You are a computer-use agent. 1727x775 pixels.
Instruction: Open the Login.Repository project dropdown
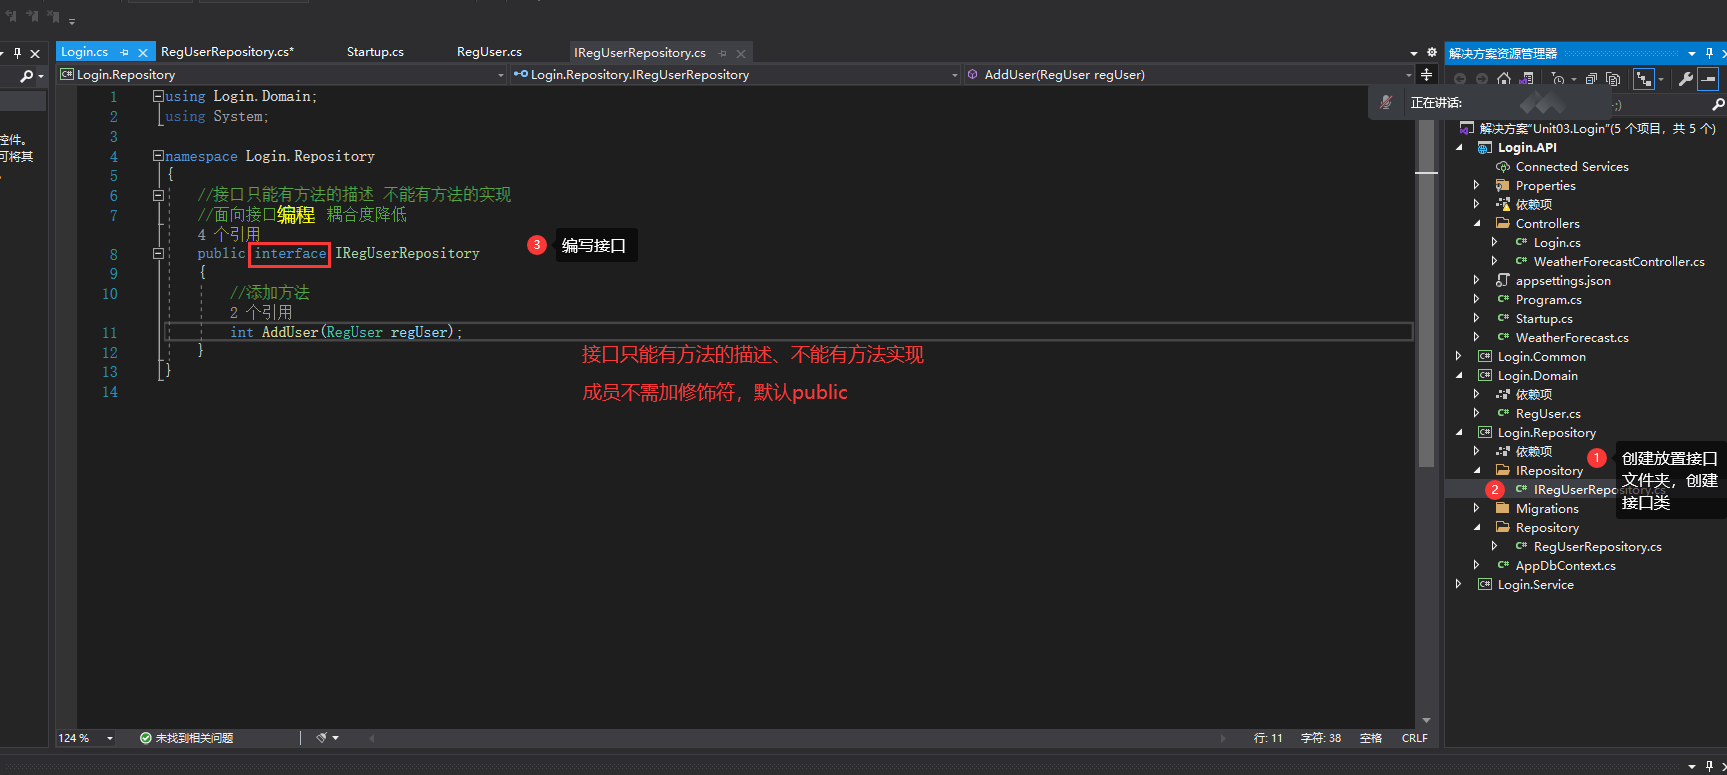(x=501, y=75)
